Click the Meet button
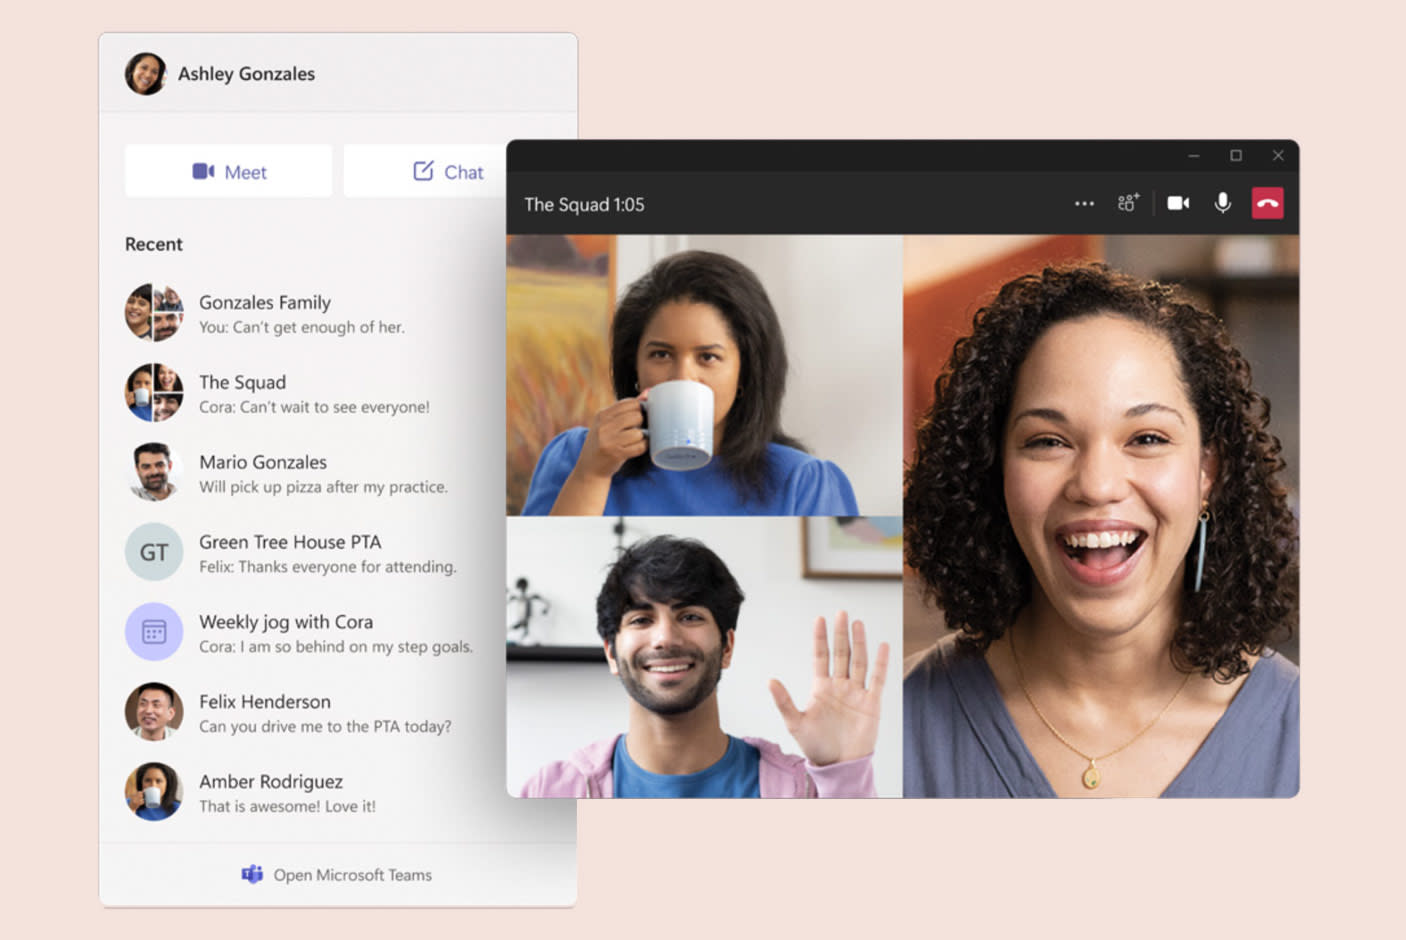This screenshot has height=940, width=1406. click(229, 172)
